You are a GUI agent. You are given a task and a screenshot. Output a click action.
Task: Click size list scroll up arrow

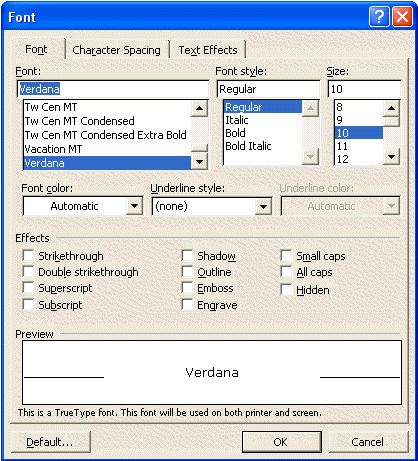click(391, 108)
